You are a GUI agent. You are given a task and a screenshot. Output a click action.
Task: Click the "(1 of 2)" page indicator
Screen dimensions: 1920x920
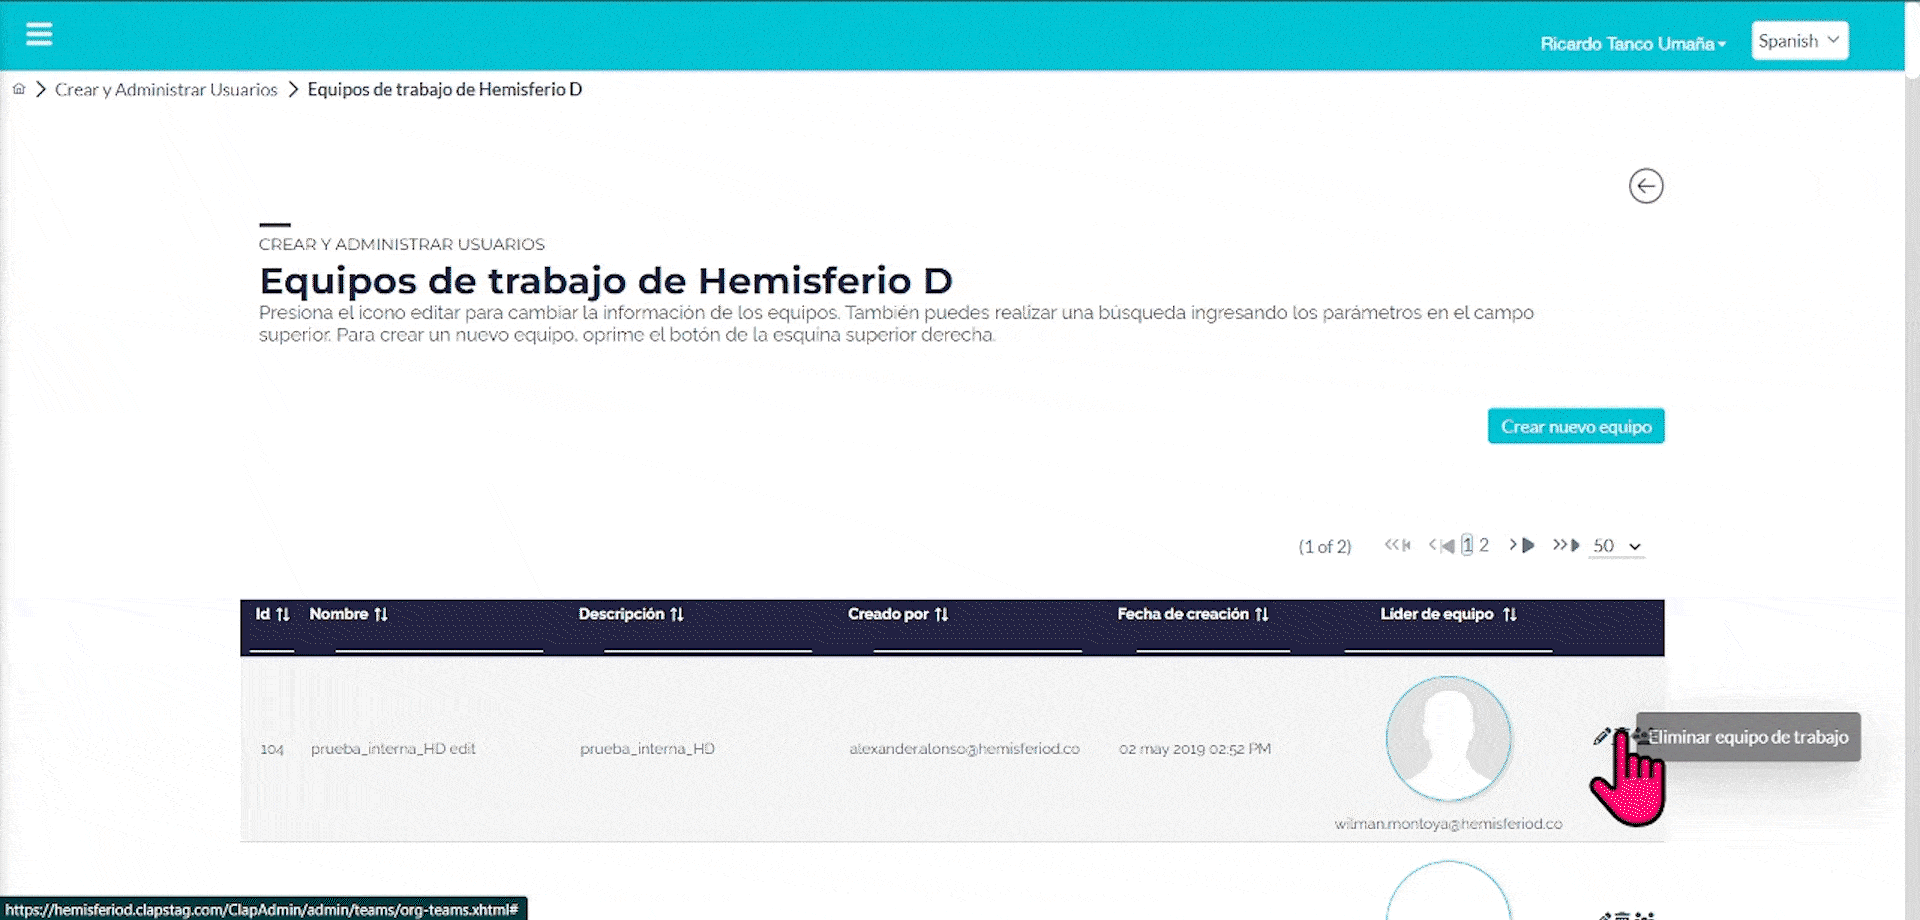point(1325,546)
